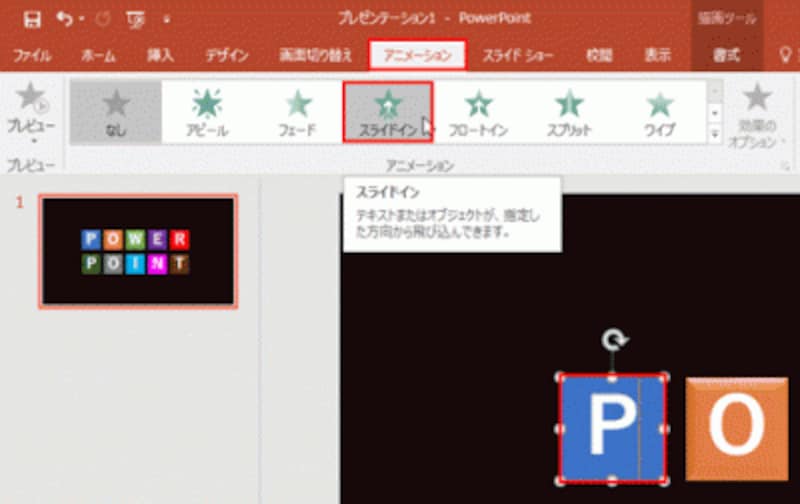Viewport: 800px width, 504px height.
Task: Select the blue P shape on the slide
Action: (x=612, y=429)
